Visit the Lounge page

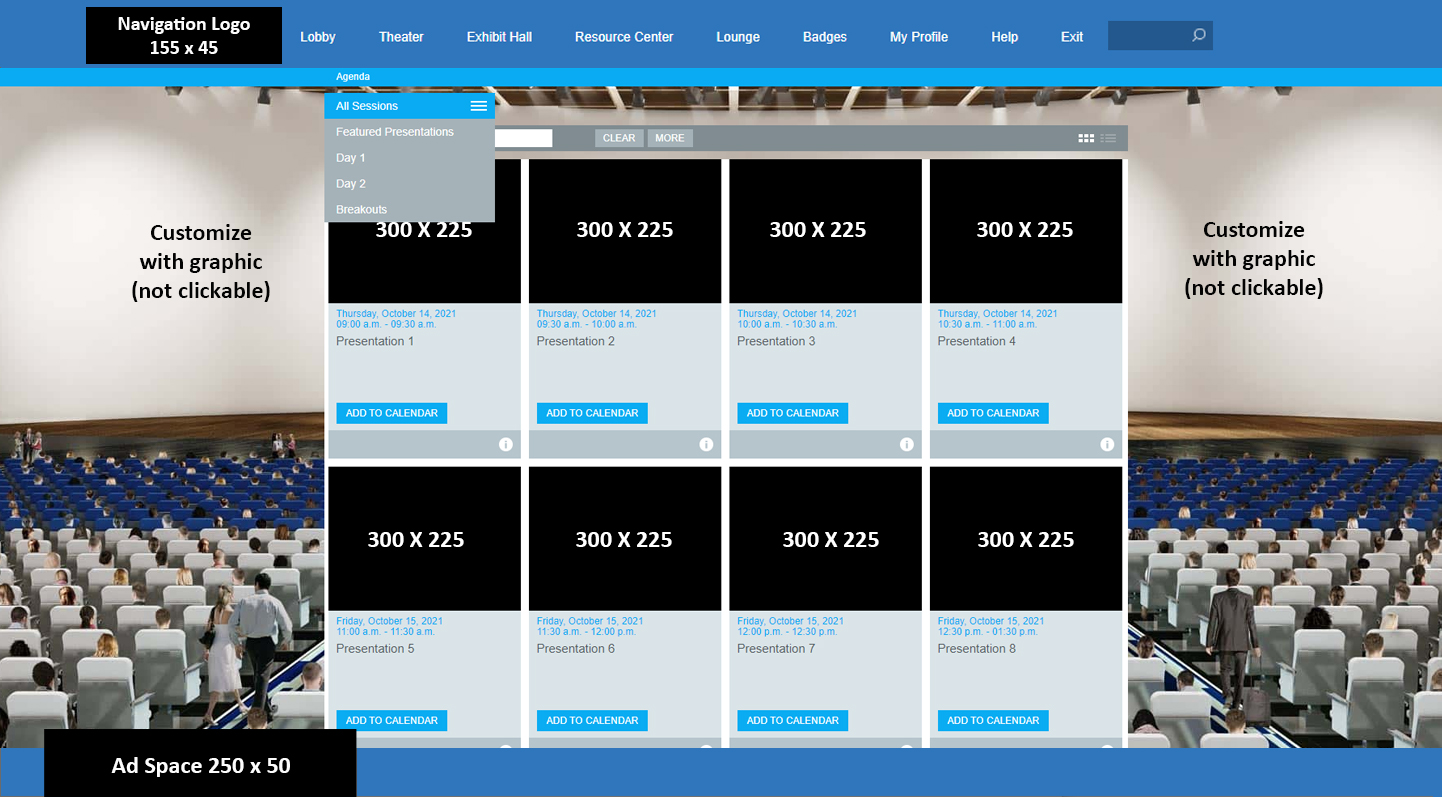point(738,37)
